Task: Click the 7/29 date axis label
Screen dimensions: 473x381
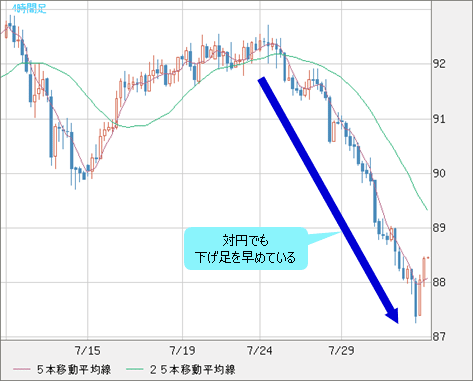Action: [x=341, y=351]
